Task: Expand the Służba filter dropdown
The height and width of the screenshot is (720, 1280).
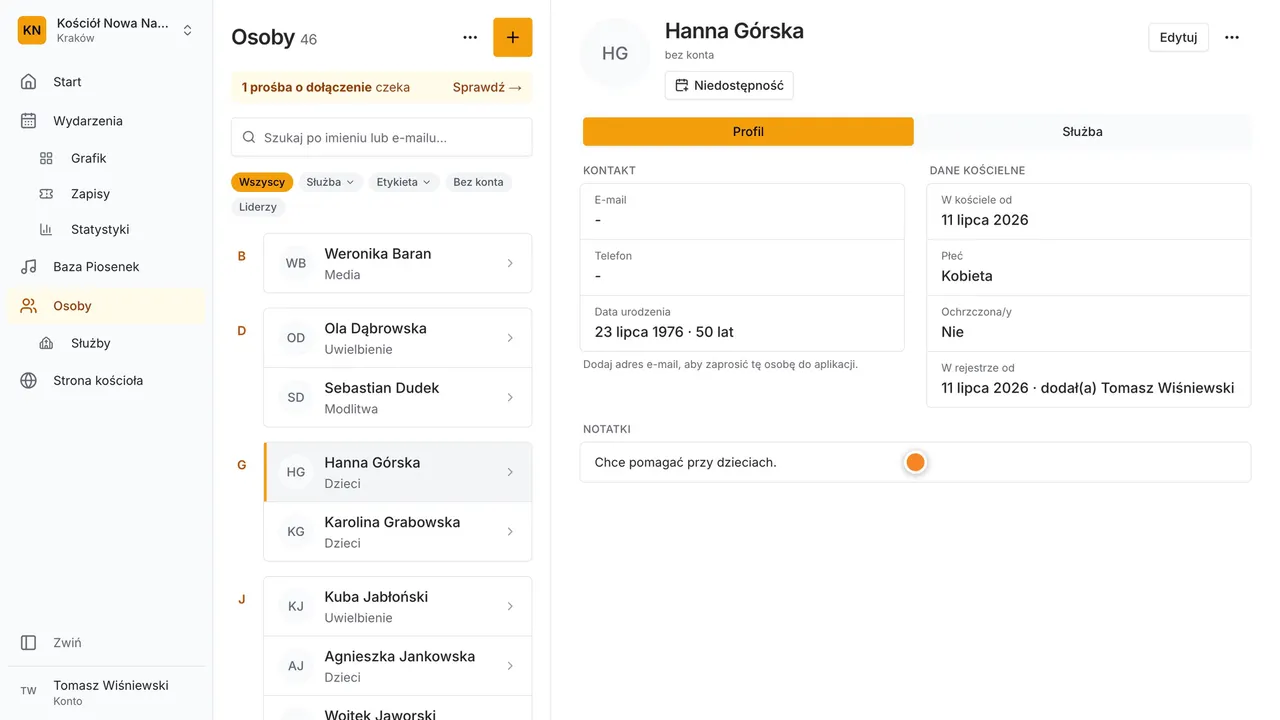Action: coord(330,182)
